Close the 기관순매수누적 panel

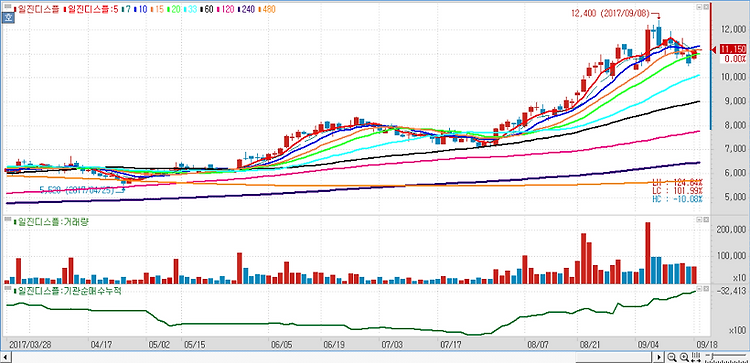tap(706, 289)
